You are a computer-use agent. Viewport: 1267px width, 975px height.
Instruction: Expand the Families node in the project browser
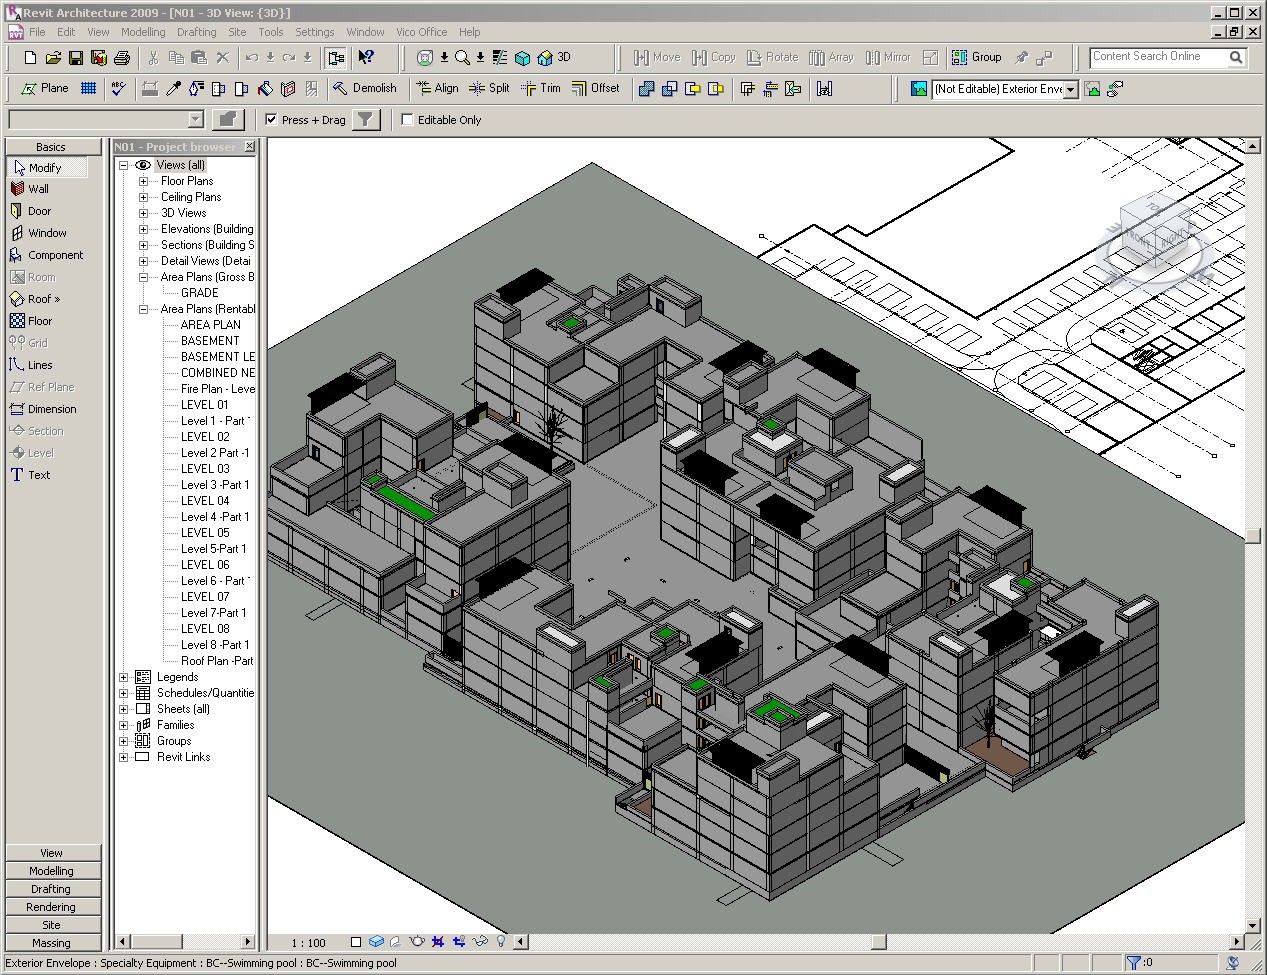tap(123, 725)
